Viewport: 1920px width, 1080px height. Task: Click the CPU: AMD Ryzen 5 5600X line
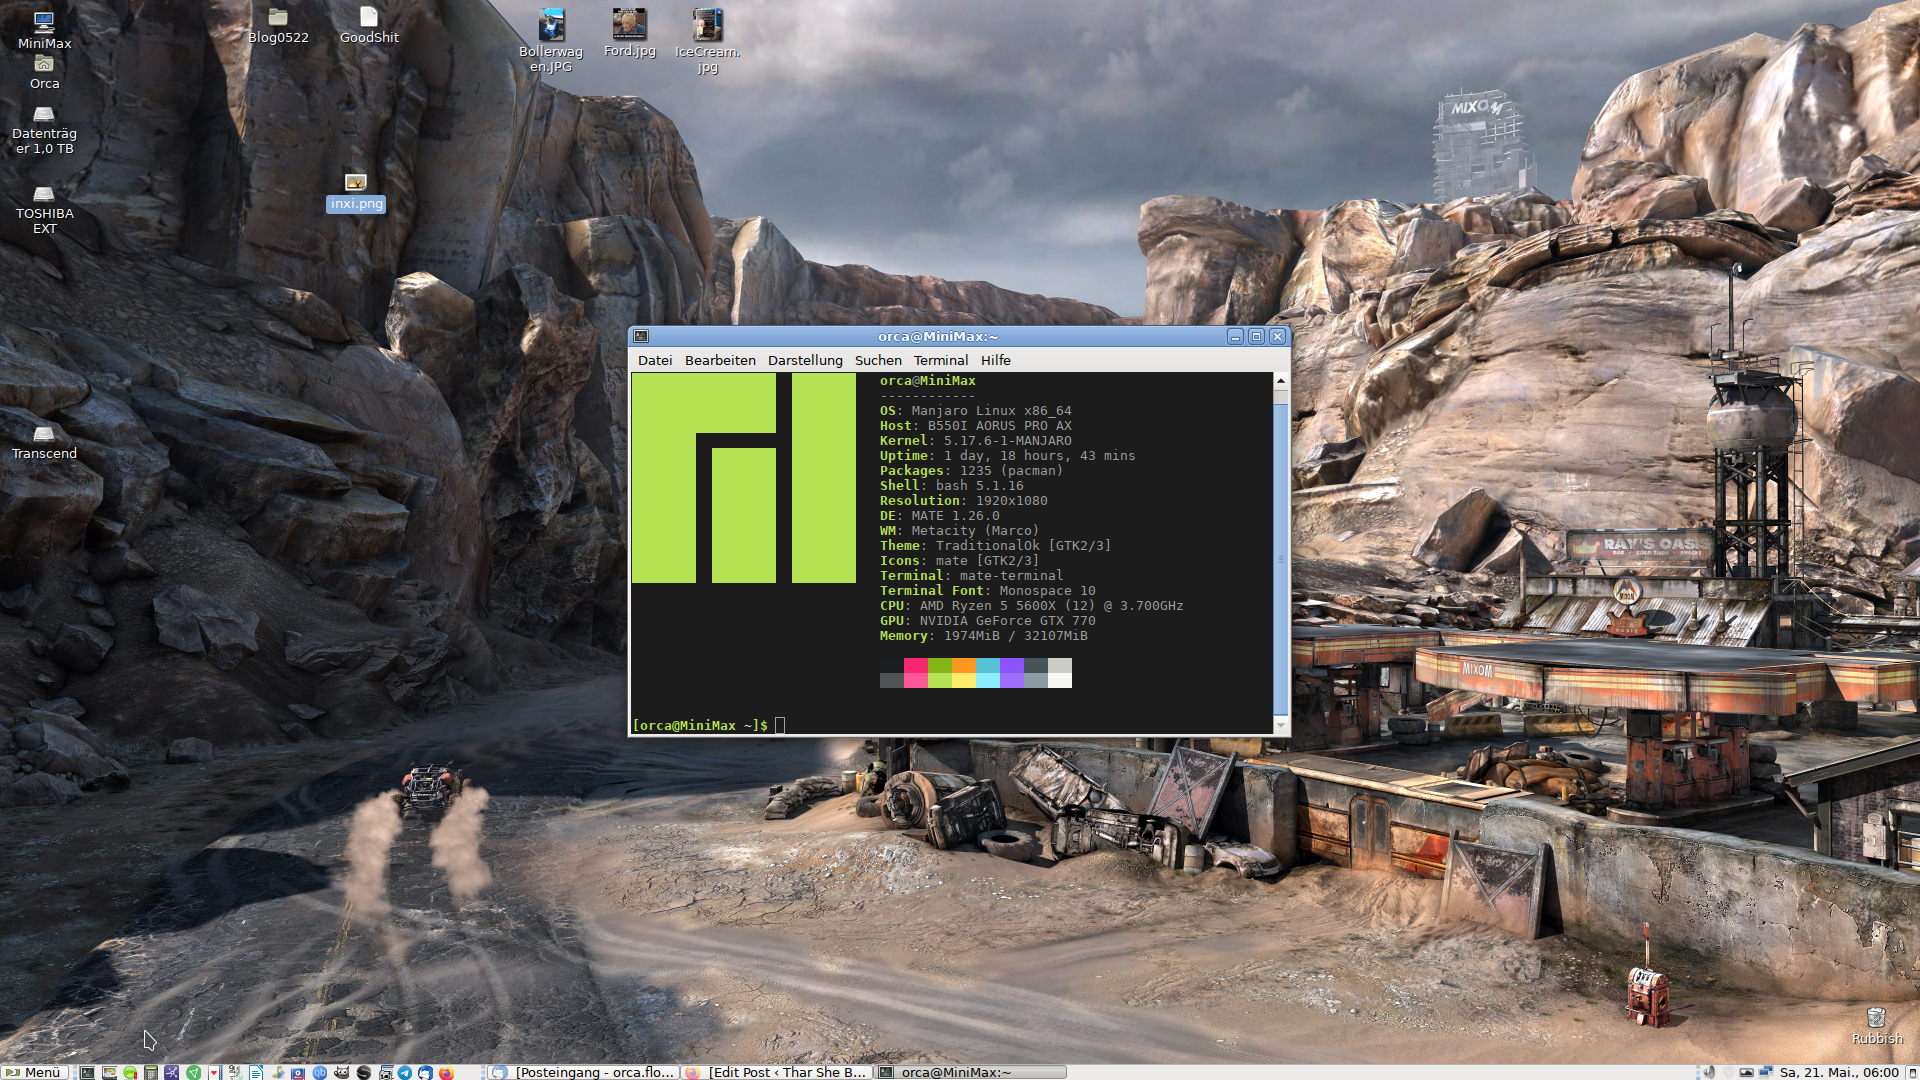tap(1032, 606)
